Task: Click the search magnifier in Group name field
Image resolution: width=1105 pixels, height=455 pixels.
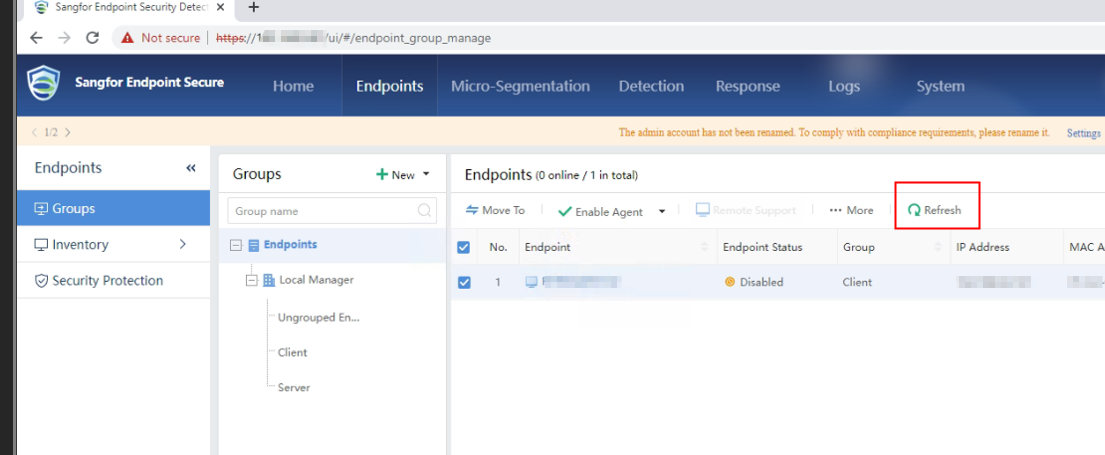Action: pyautogui.click(x=425, y=211)
